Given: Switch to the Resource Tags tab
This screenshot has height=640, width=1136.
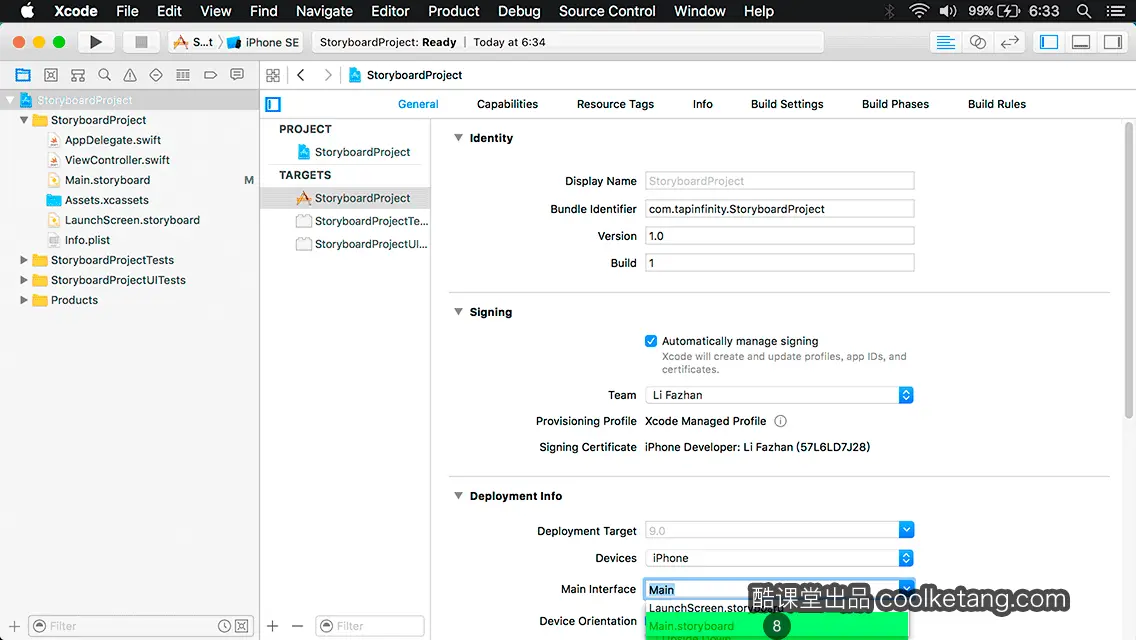Looking at the screenshot, I should tap(615, 104).
